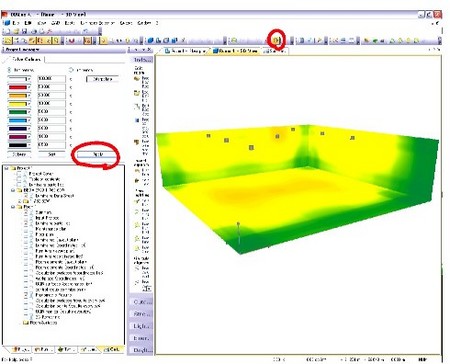Toggle the Project Cover output checkbox

click(19, 174)
